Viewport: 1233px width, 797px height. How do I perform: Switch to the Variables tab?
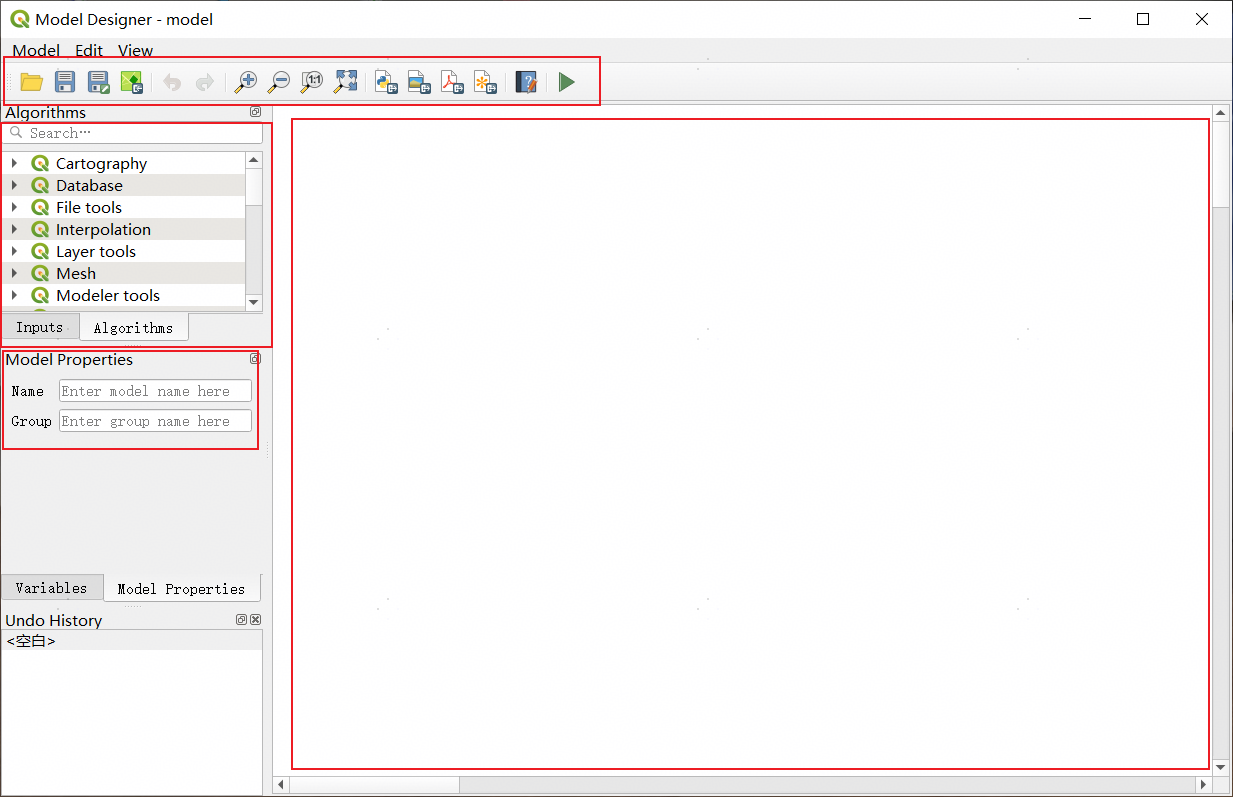tap(51, 588)
